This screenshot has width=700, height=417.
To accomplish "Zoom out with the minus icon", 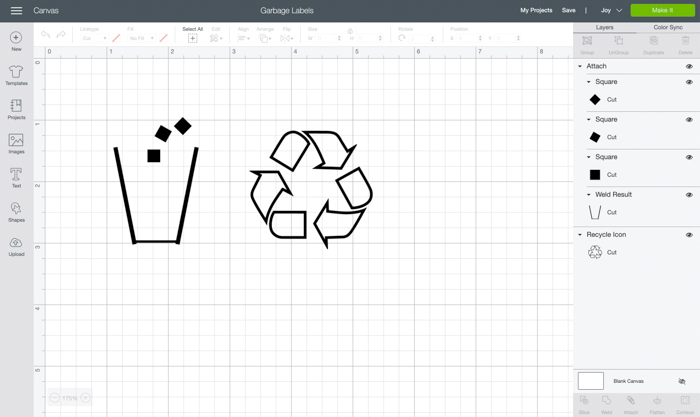I will (54, 397).
